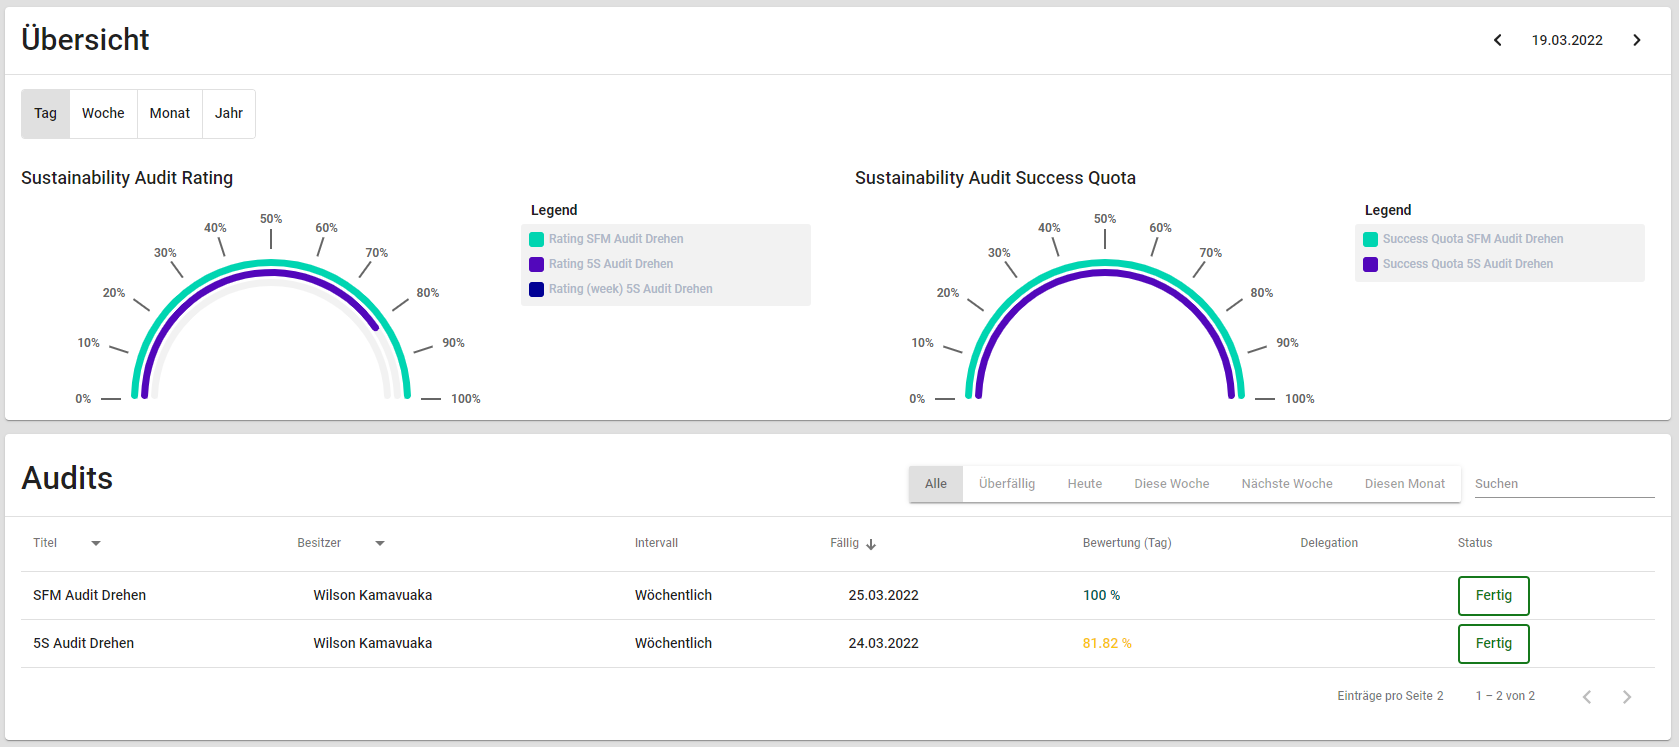
Task: Click teal swatch of Rating SFM Audit Drehen
Action: click(x=536, y=239)
